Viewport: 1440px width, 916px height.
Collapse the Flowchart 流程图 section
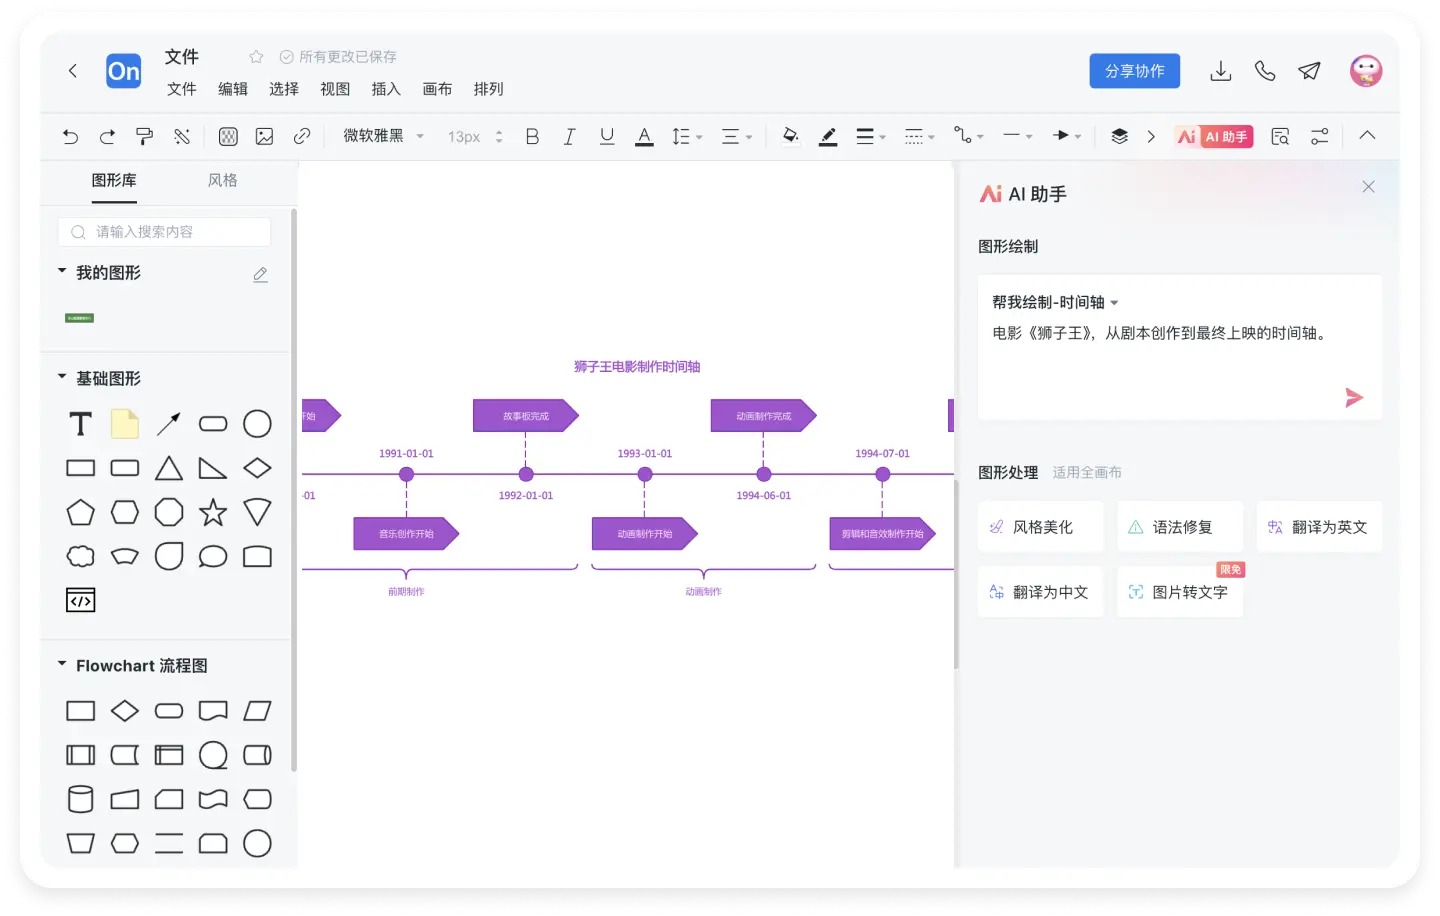coord(62,665)
